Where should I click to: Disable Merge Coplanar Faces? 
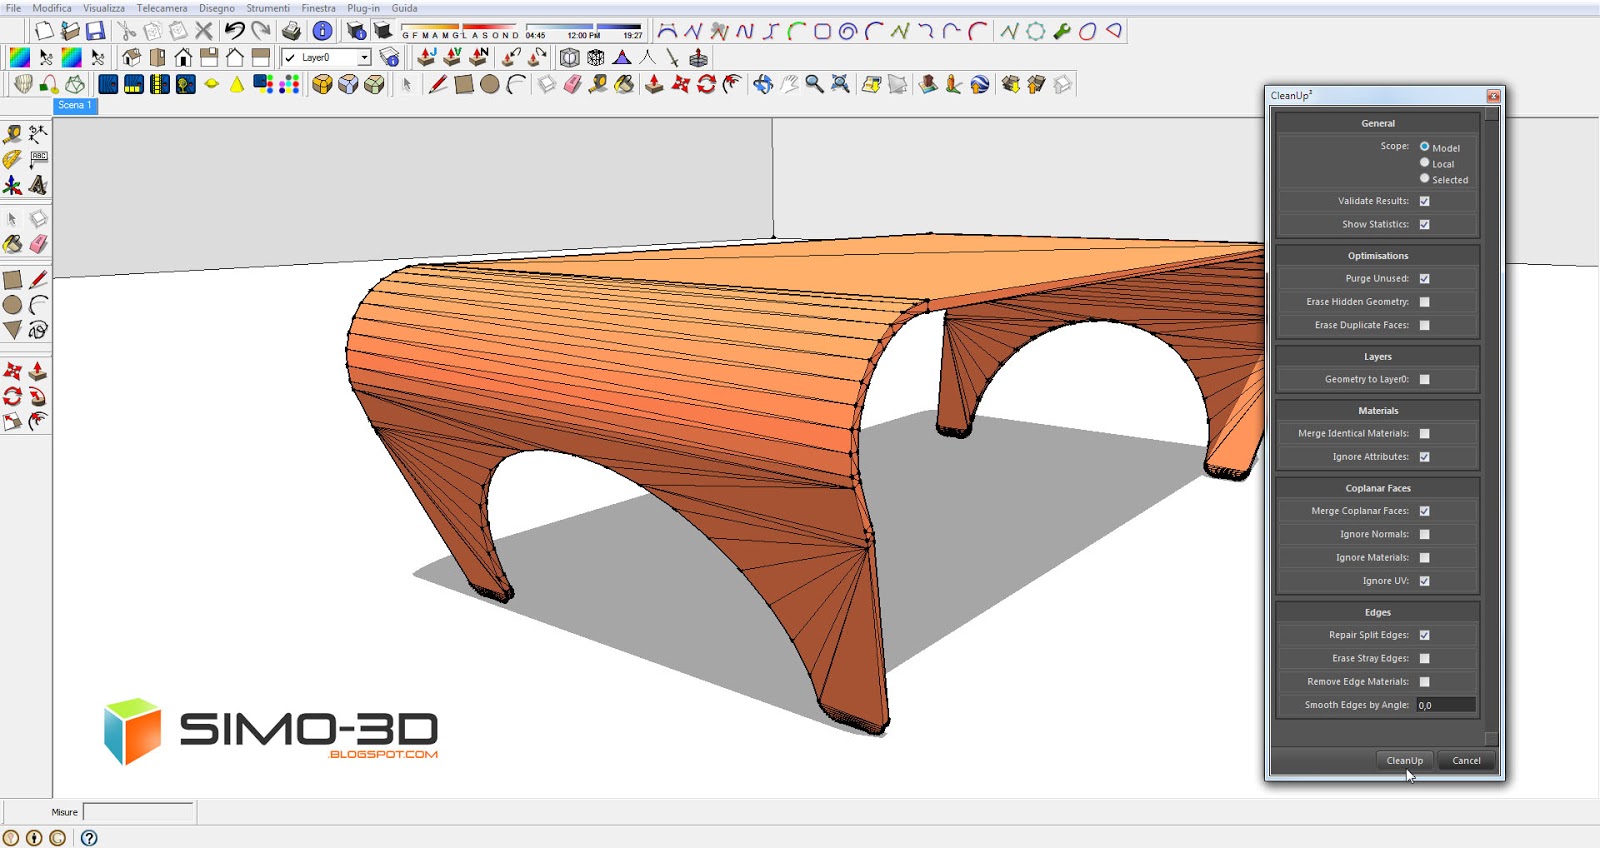pyautogui.click(x=1424, y=510)
